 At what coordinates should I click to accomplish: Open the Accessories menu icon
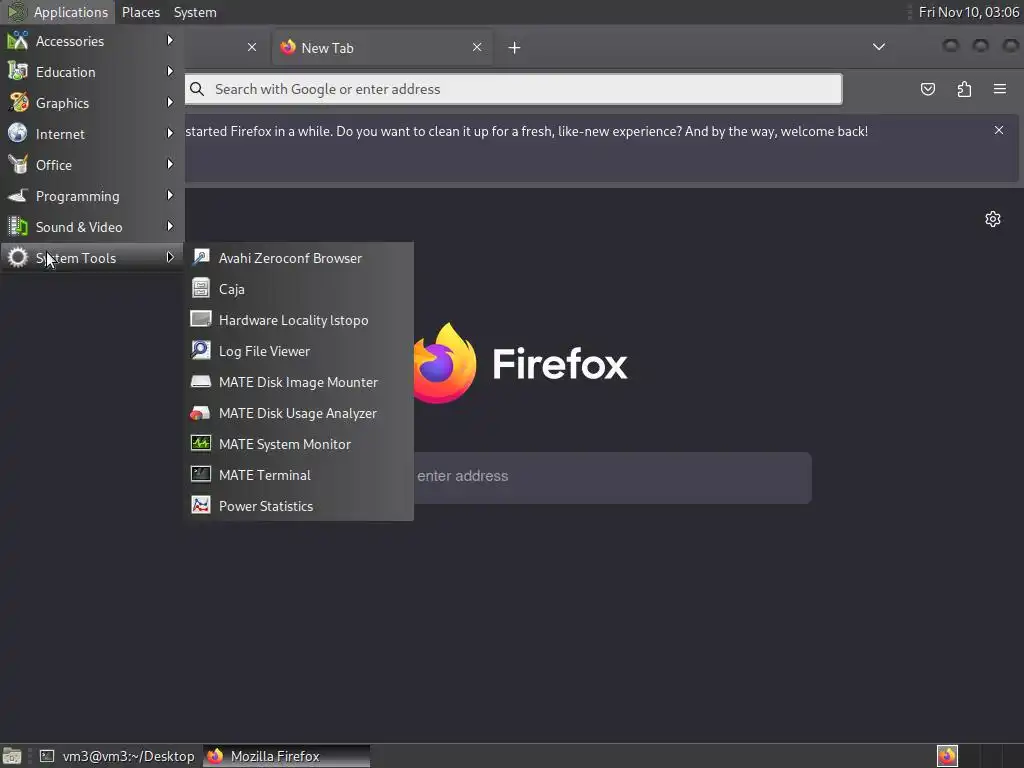[18, 41]
